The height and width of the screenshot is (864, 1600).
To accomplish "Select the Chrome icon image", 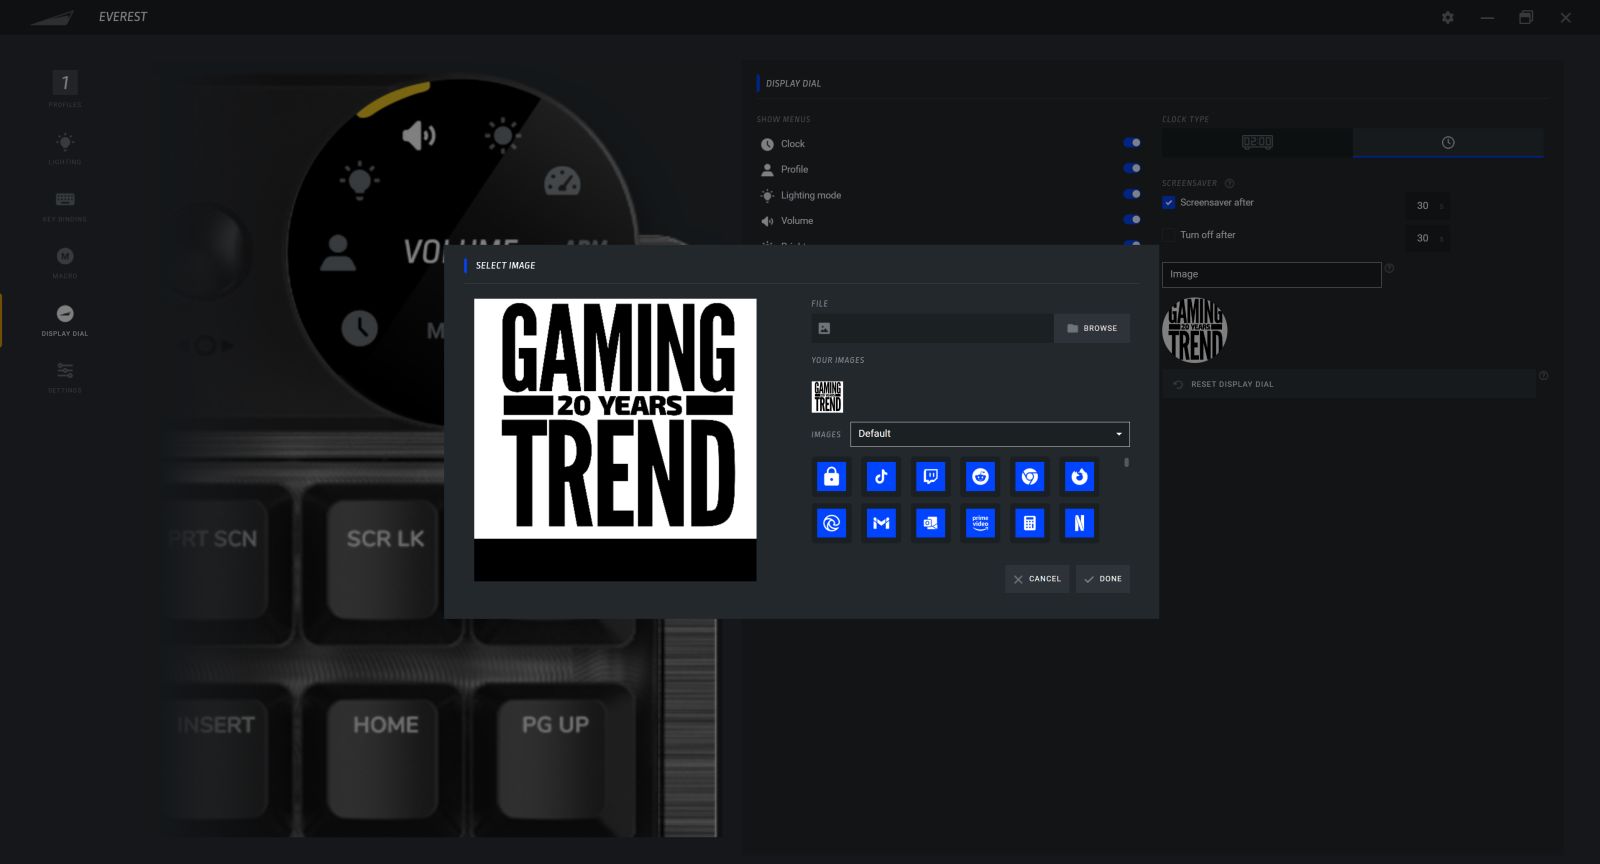I will (x=1030, y=477).
